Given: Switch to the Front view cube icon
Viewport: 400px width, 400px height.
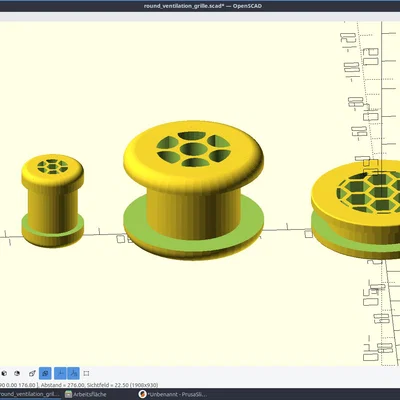Looking at the screenshot, I should [4, 373].
